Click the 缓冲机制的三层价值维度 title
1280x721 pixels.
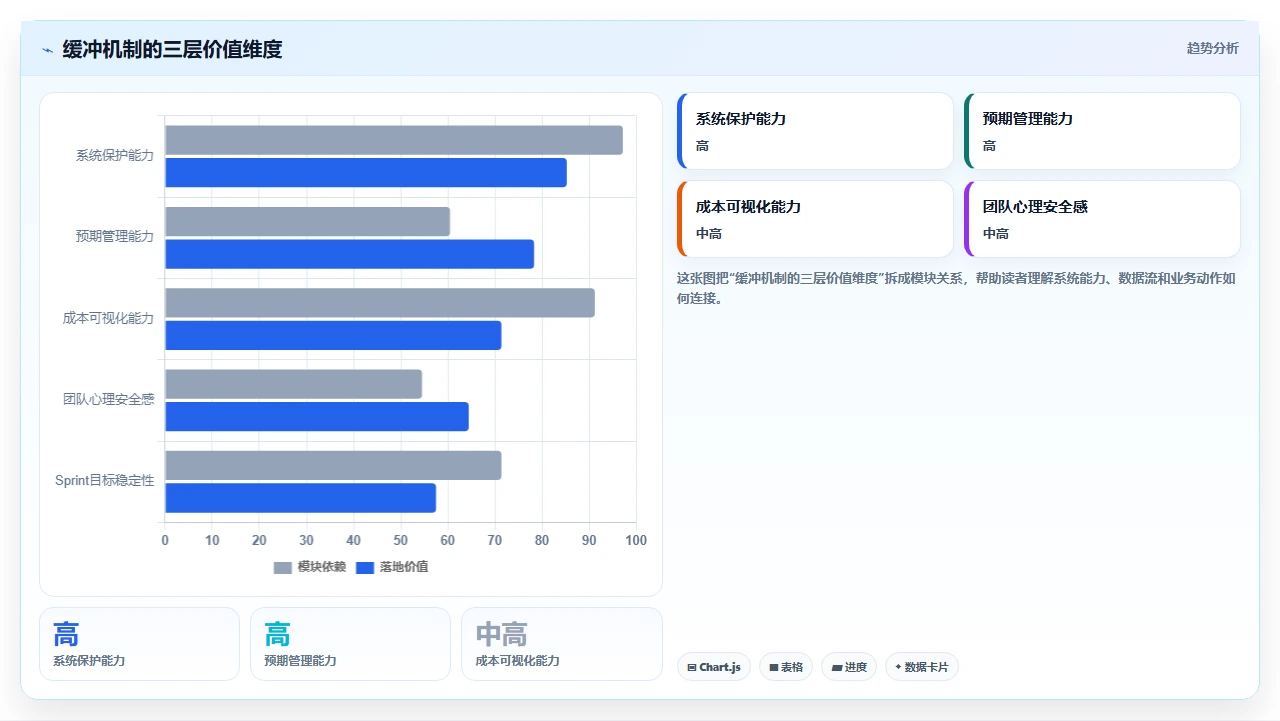(172, 49)
